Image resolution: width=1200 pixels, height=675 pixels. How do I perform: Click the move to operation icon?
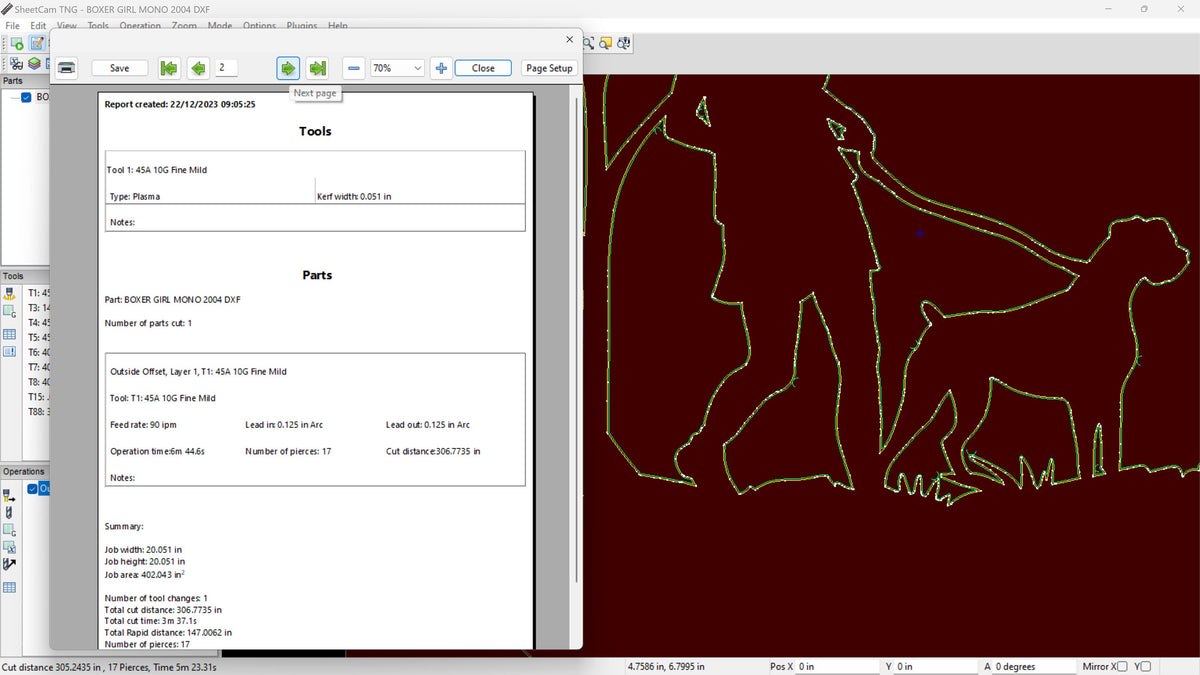[10, 564]
